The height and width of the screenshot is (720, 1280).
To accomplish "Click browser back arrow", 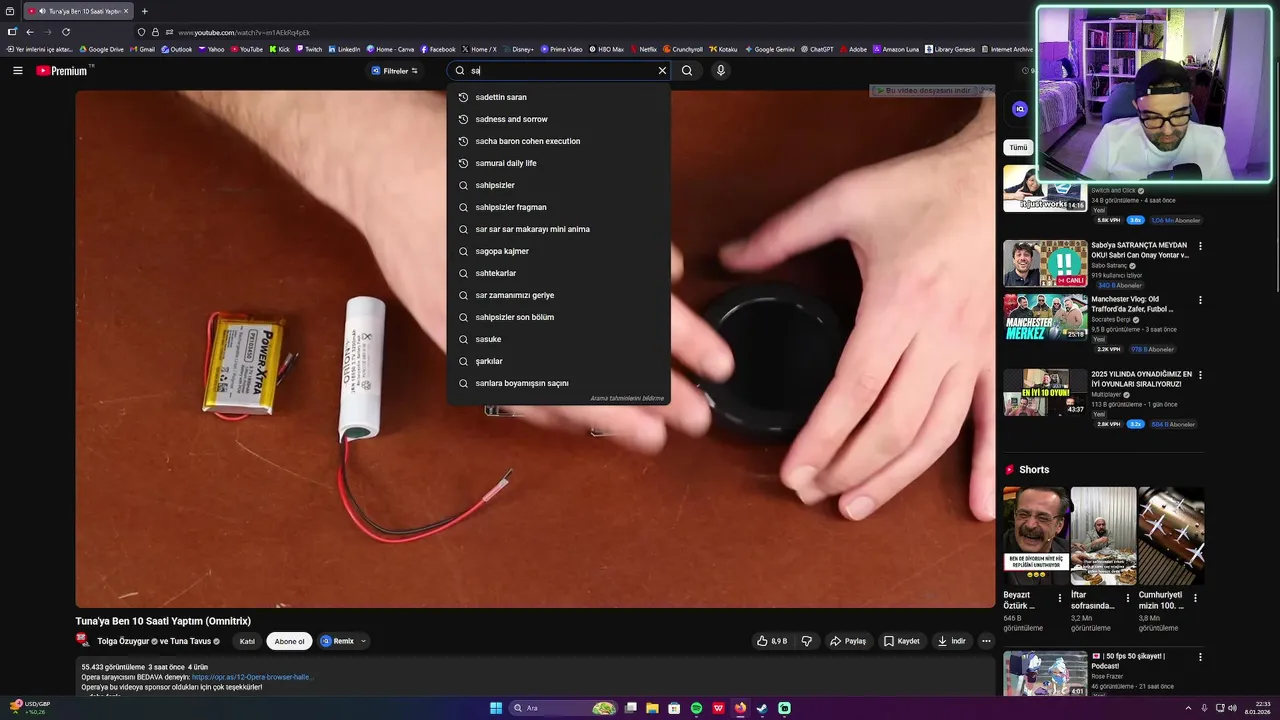I will 30,32.
